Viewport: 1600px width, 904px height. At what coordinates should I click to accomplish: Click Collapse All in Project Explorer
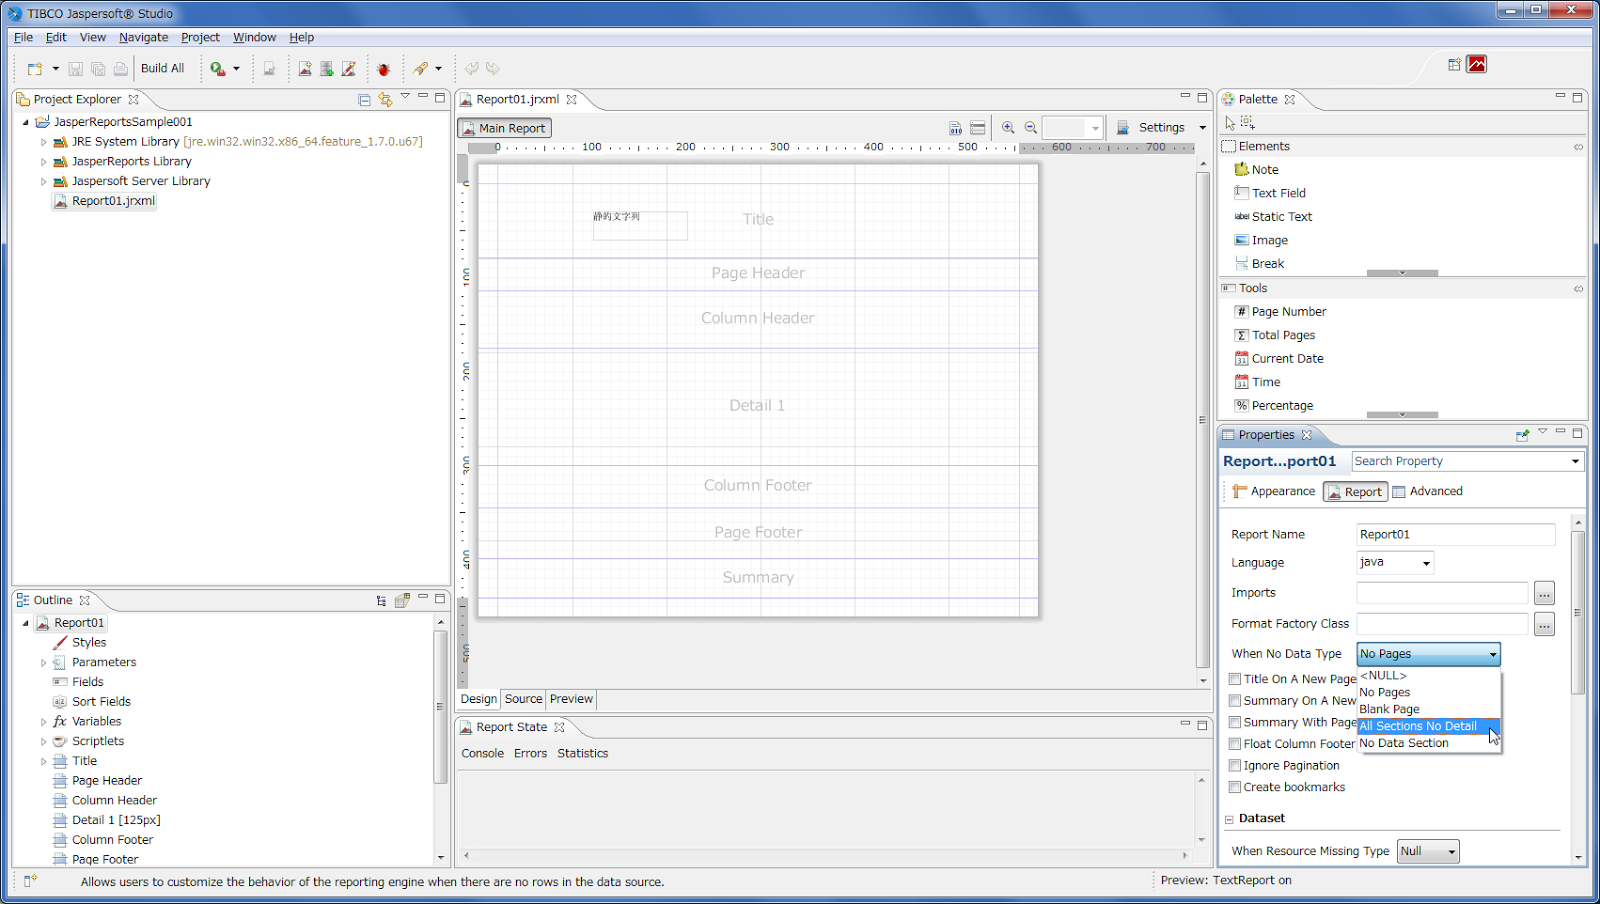click(x=364, y=99)
